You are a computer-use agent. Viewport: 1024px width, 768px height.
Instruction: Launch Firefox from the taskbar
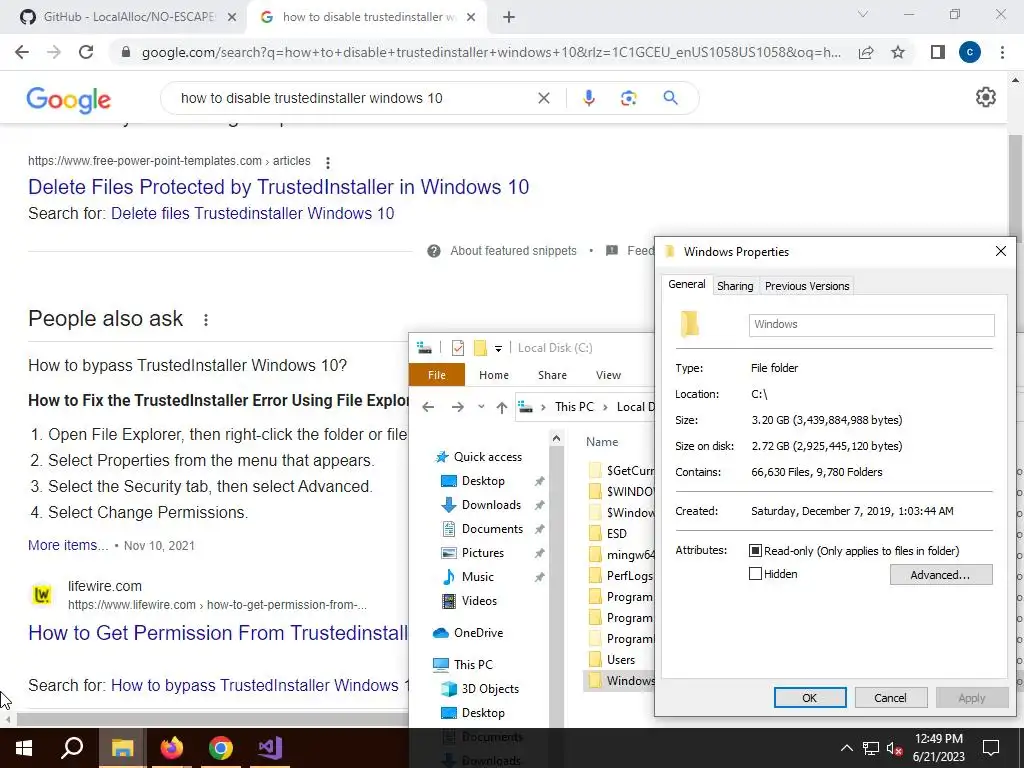click(x=172, y=748)
